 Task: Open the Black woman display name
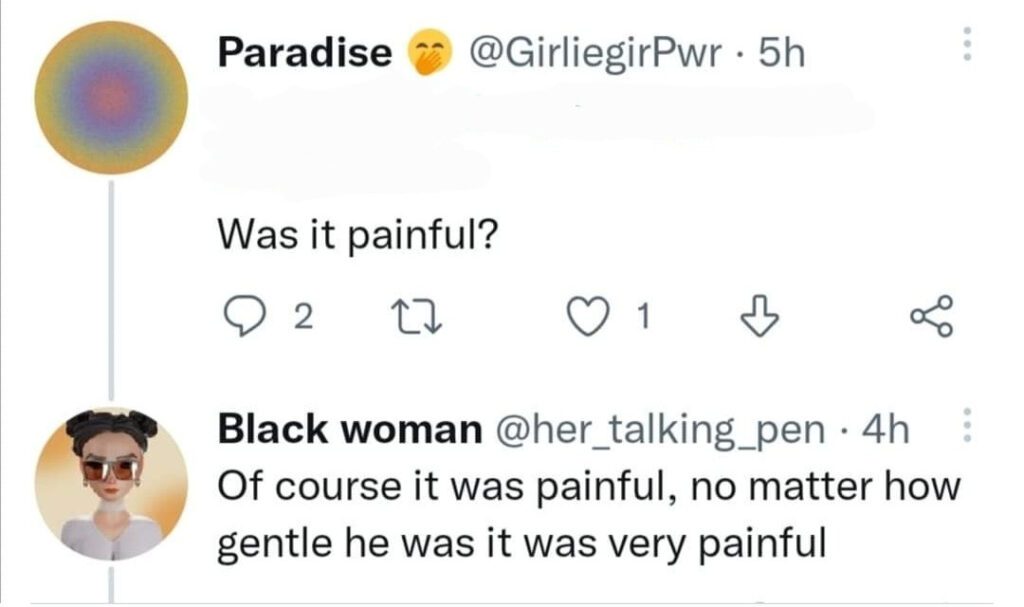point(350,429)
